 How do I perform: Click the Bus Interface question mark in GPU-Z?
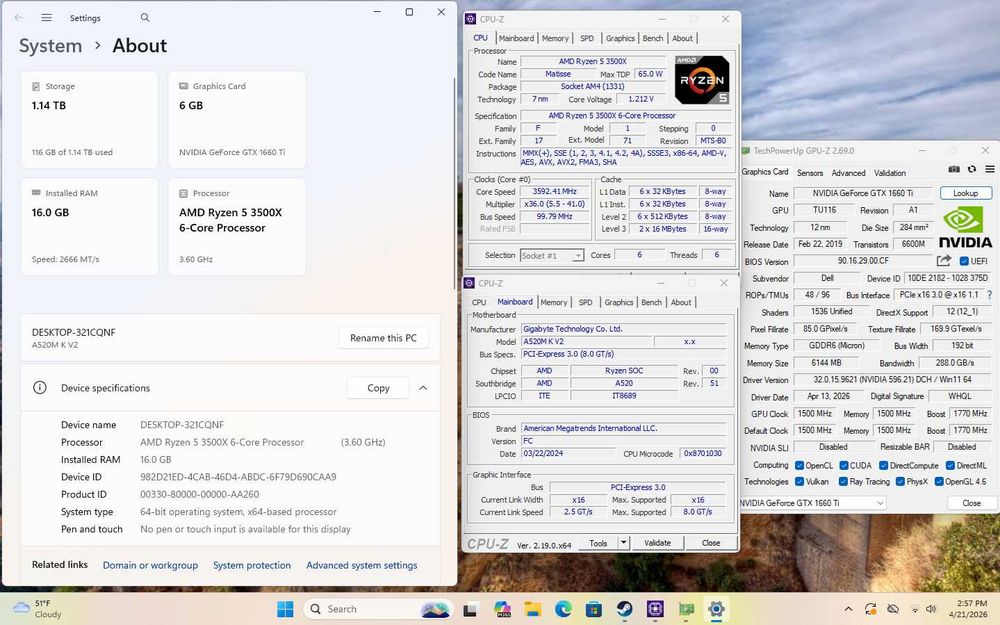coord(989,295)
